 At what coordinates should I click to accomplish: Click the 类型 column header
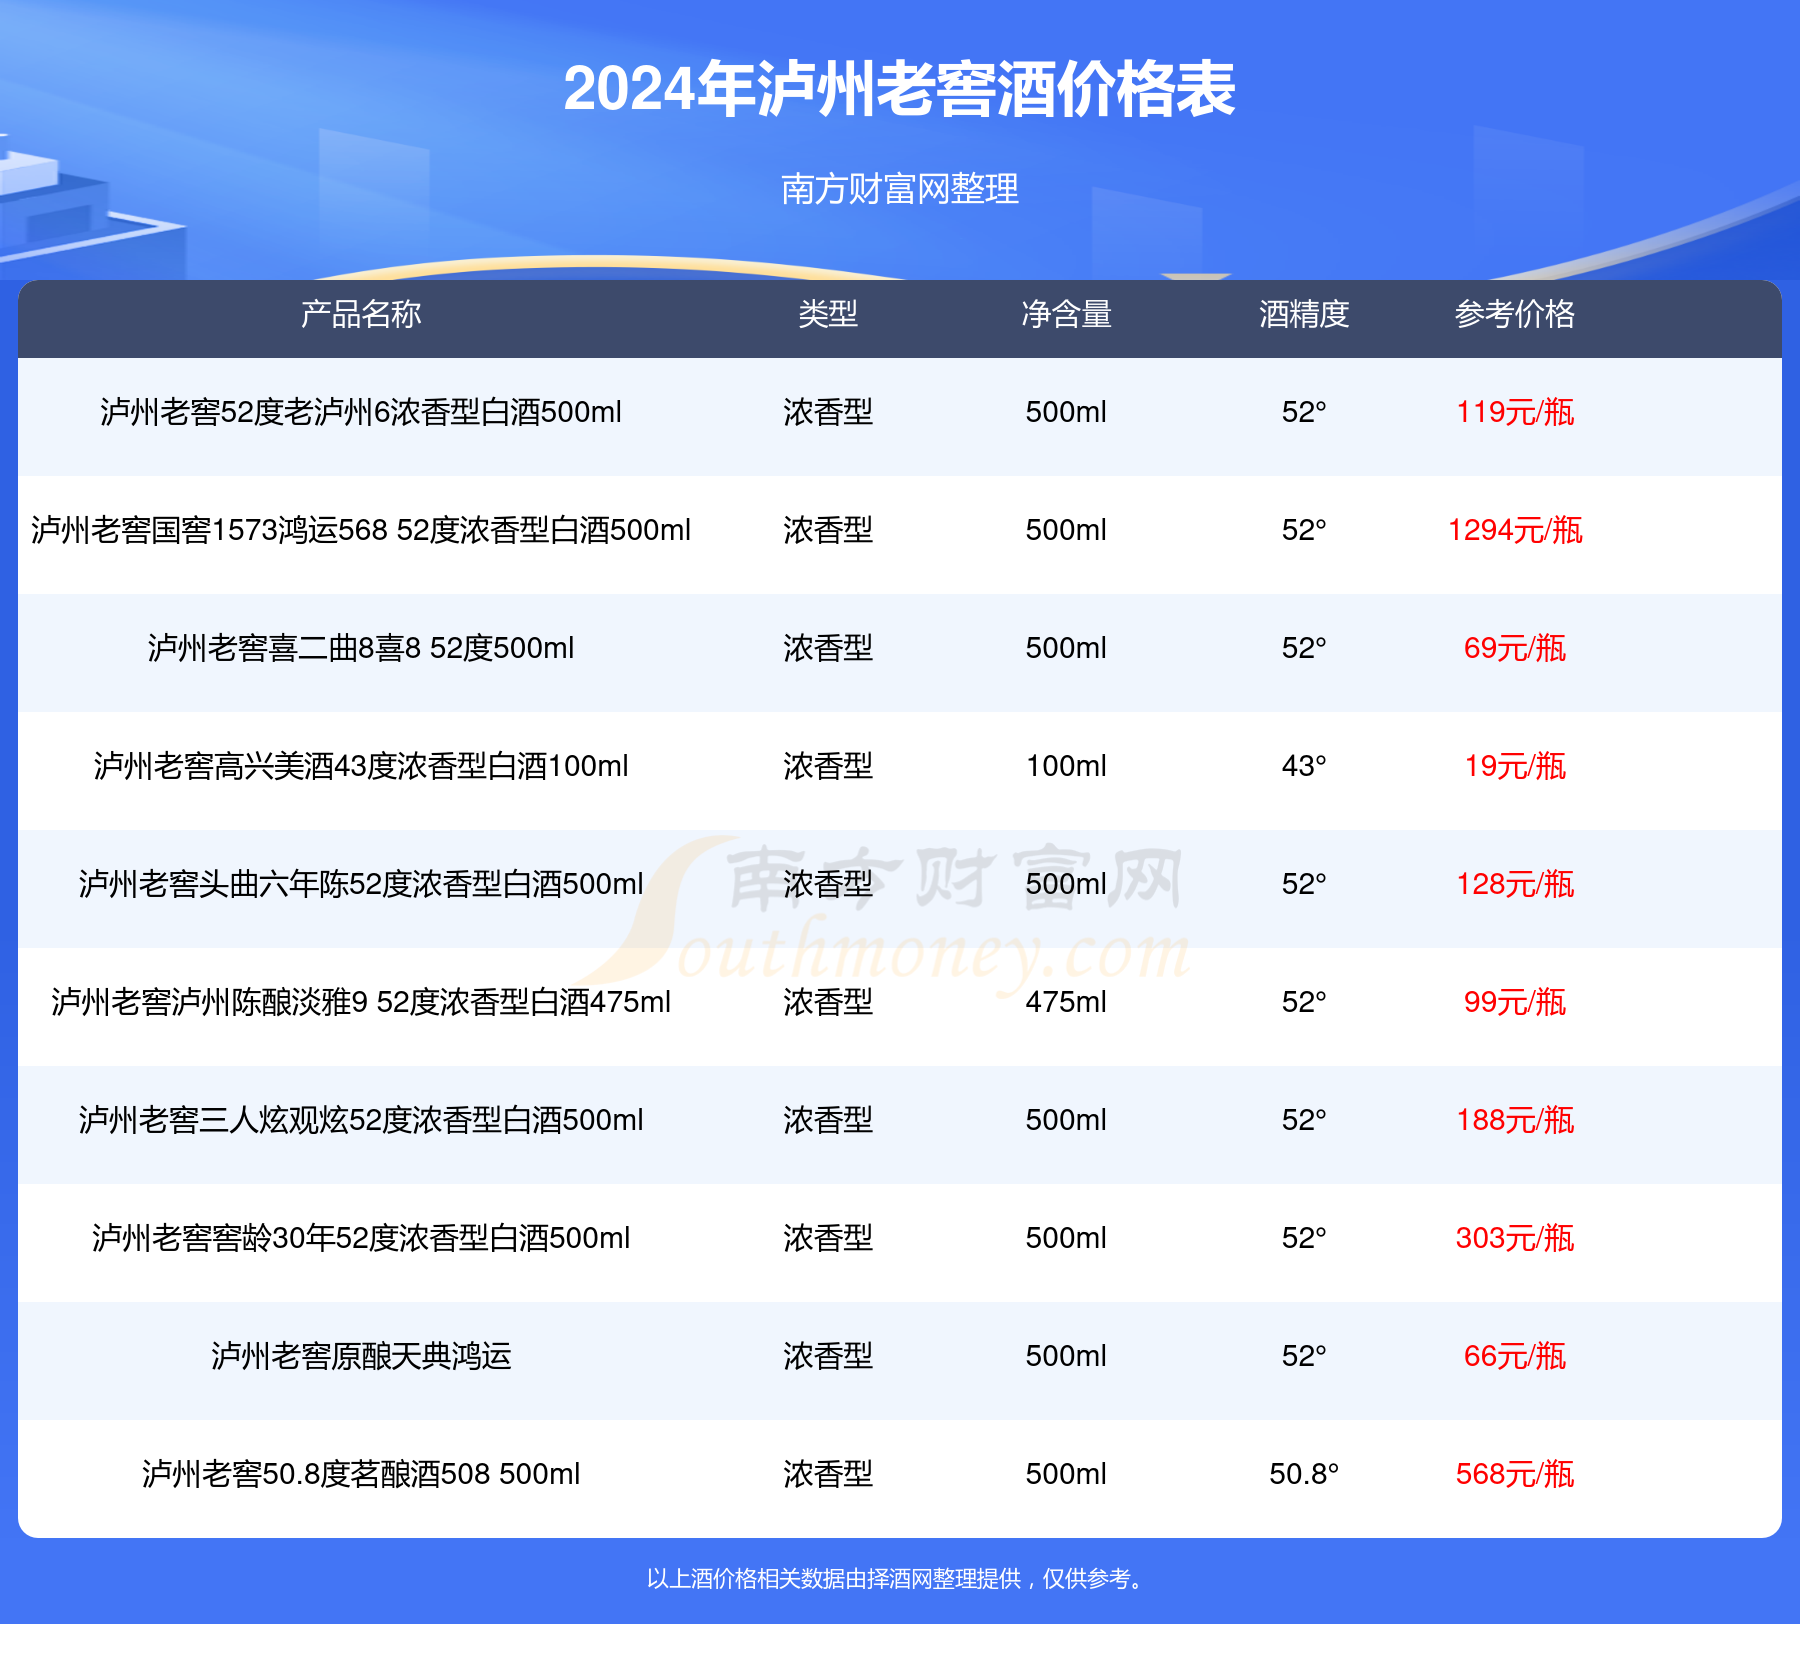coord(828,314)
